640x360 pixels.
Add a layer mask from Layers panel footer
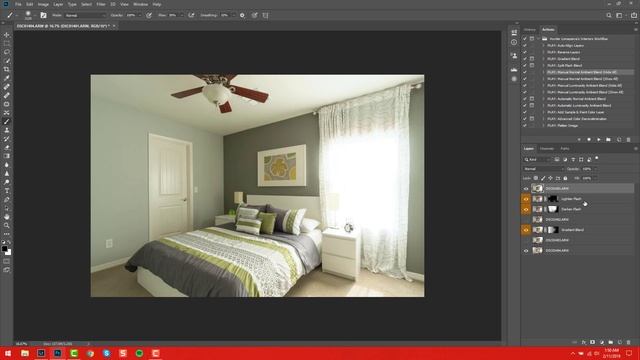593,342
